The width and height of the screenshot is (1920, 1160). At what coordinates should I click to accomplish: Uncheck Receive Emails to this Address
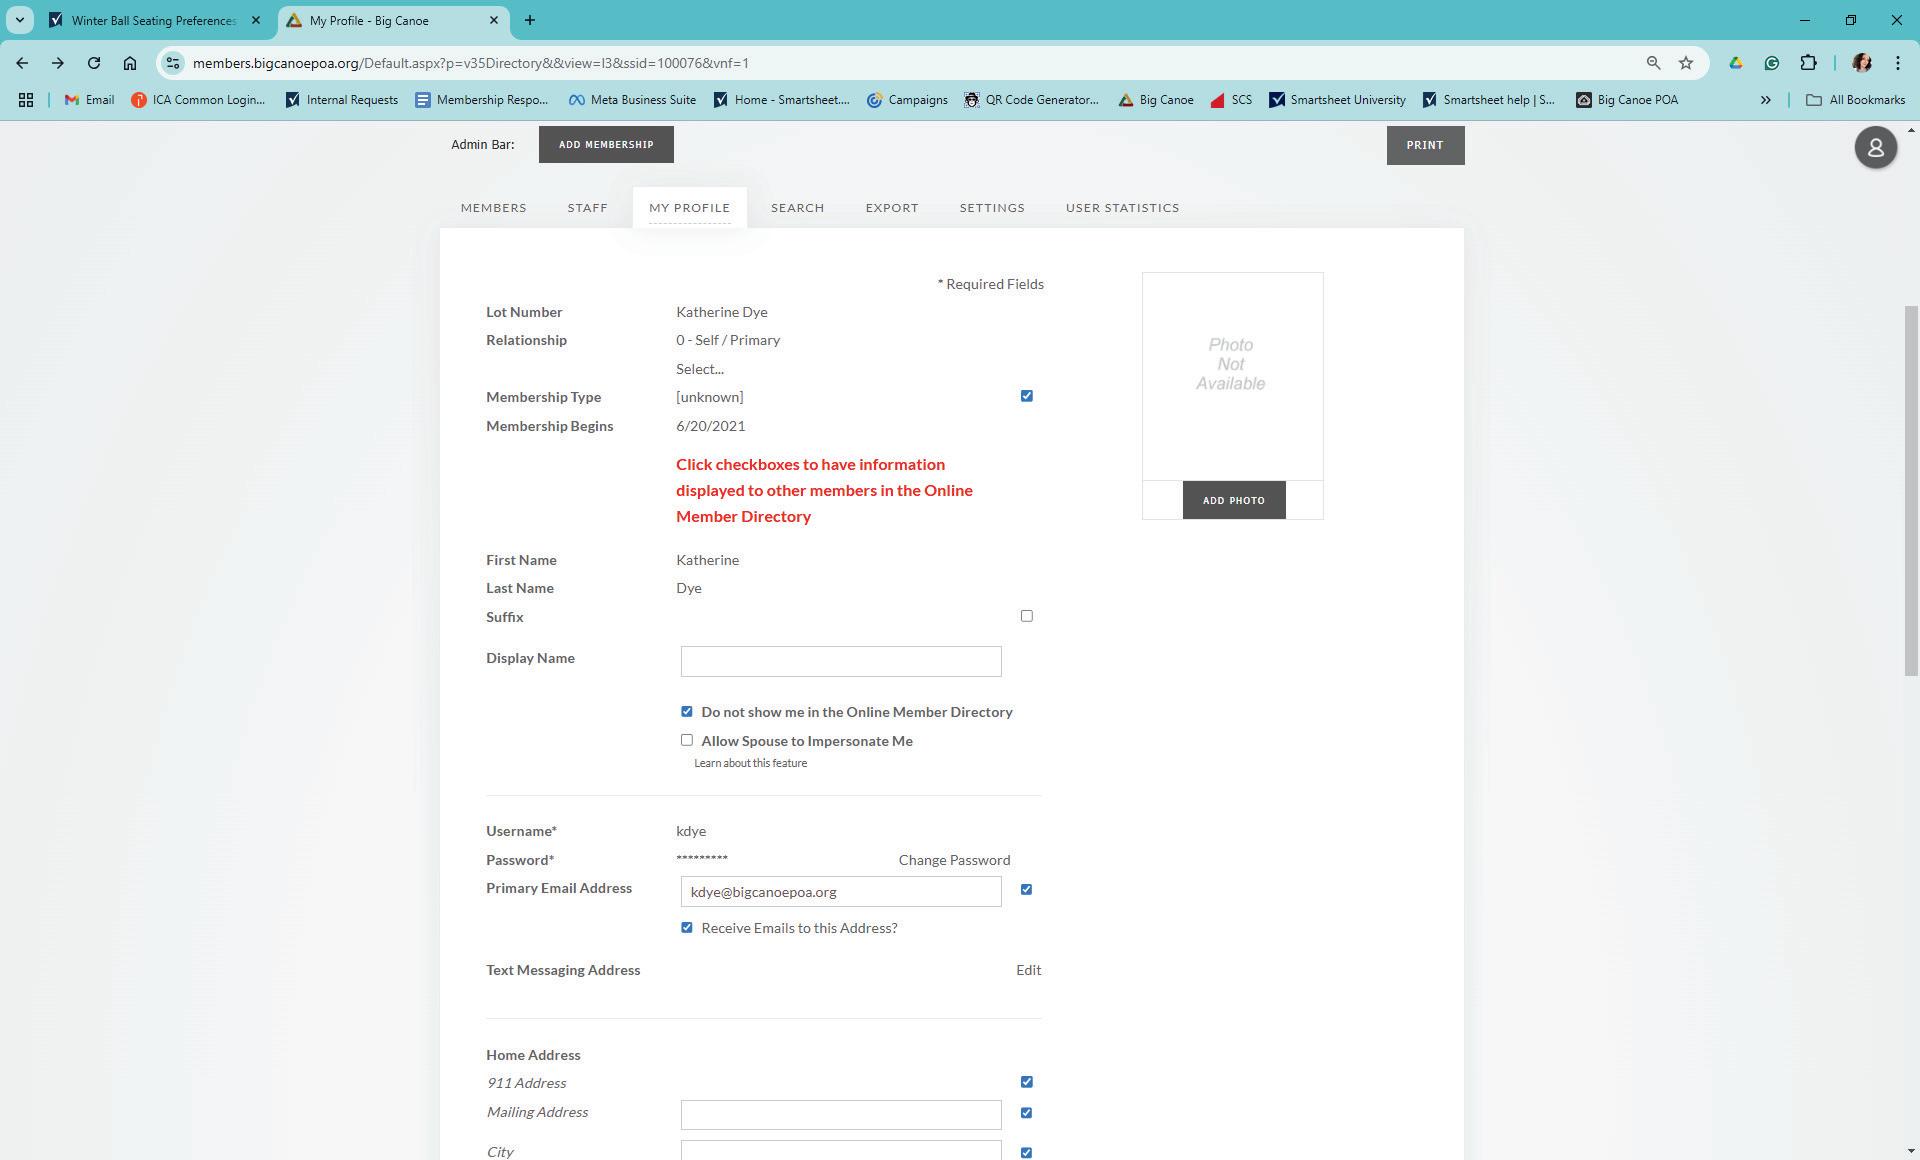(x=687, y=928)
